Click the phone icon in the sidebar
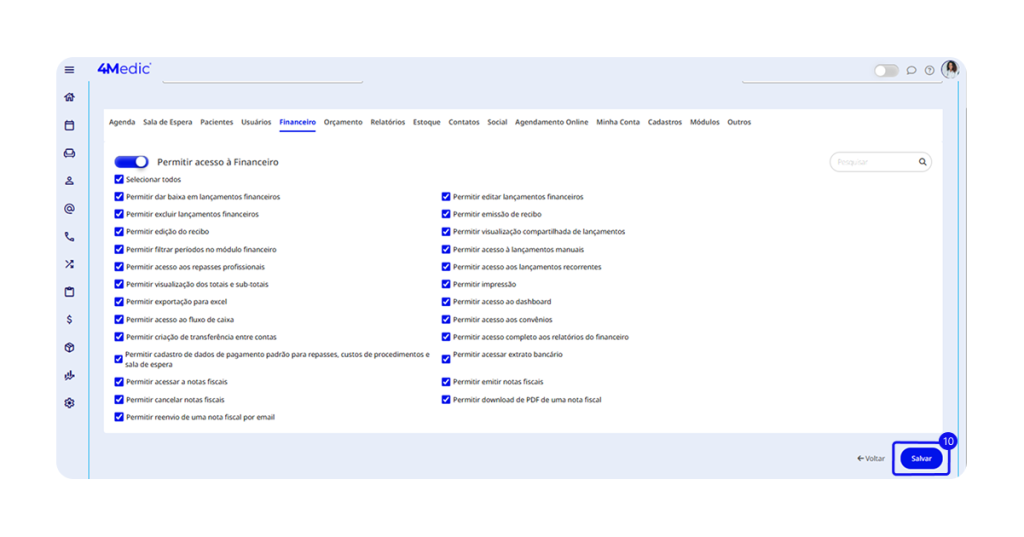The image size is (1024, 537). [70, 237]
